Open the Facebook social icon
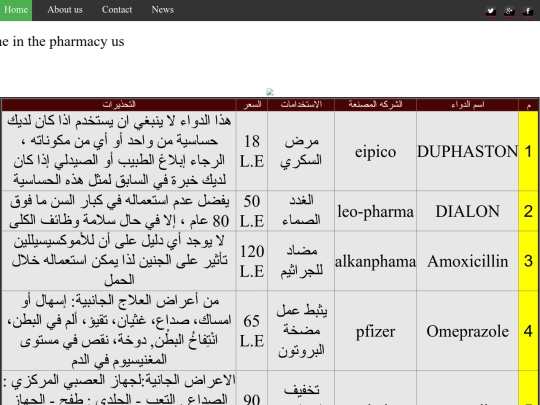The height and width of the screenshot is (405, 540). [528, 11]
